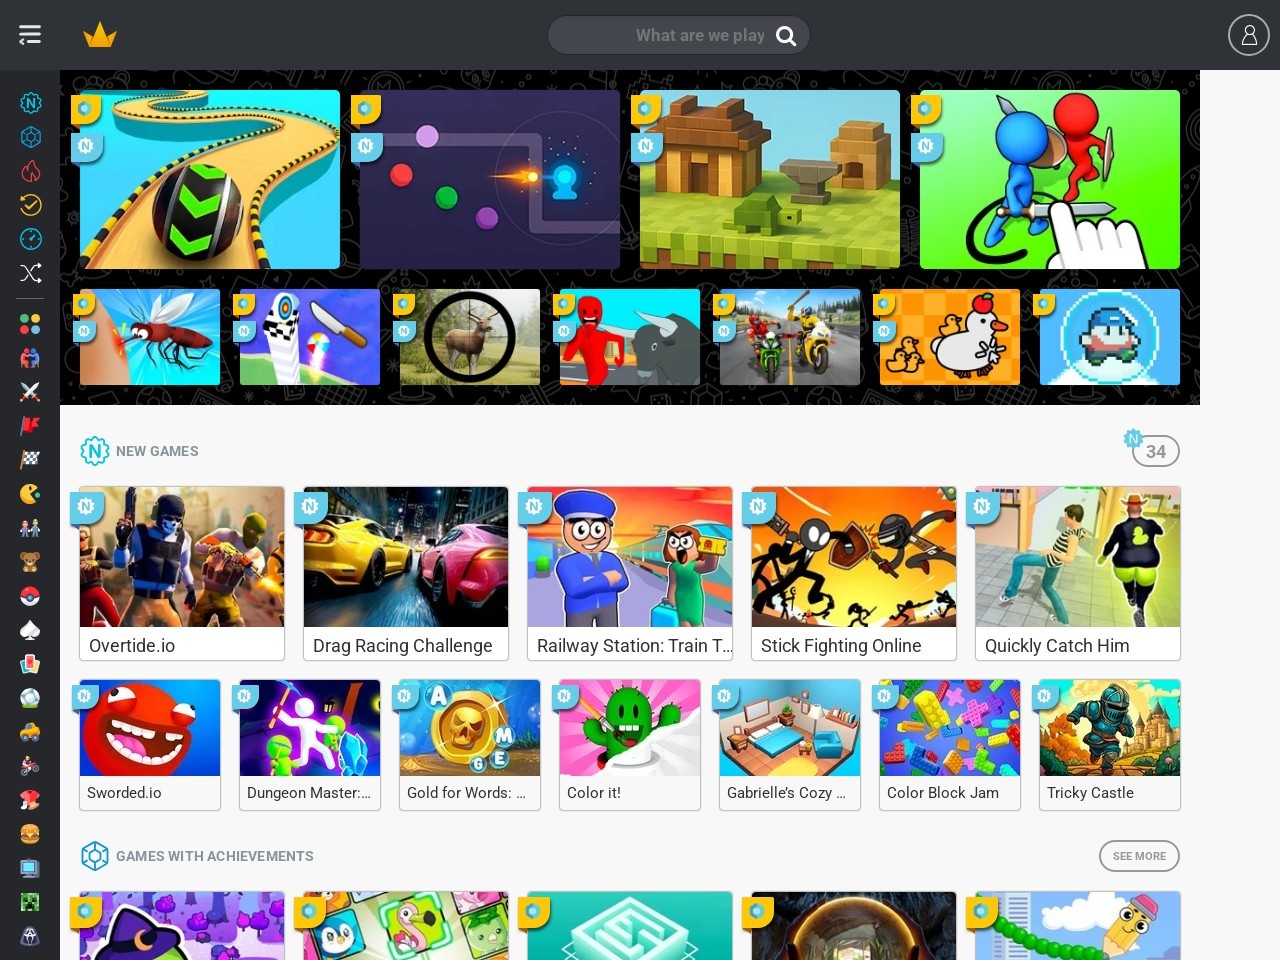Open the Railway Station: Train game card

(630, 573)
